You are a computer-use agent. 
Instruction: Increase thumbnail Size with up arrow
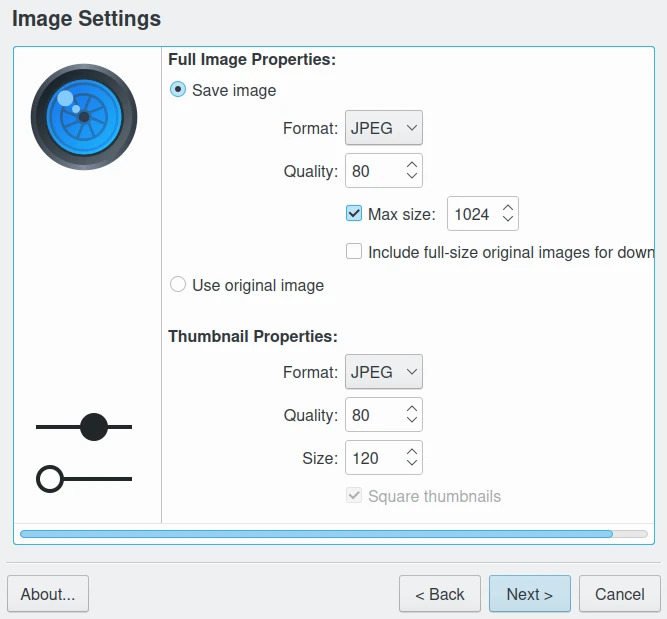[412, 452]
